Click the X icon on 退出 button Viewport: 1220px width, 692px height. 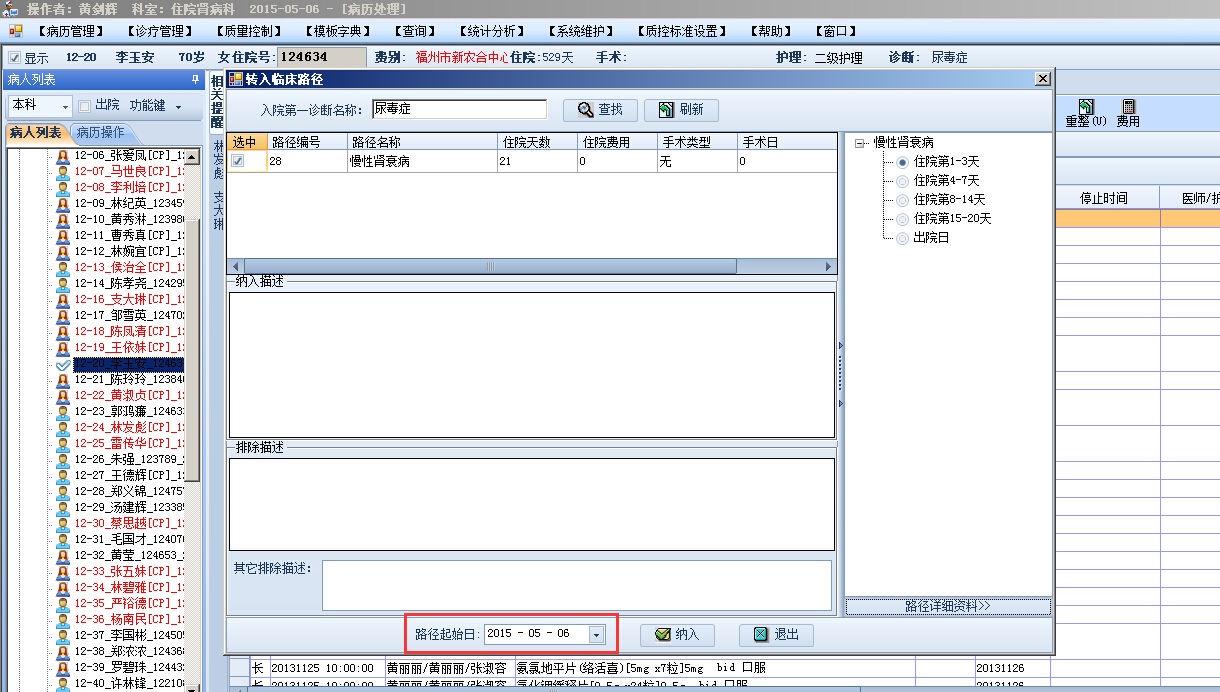coord(760,634)
